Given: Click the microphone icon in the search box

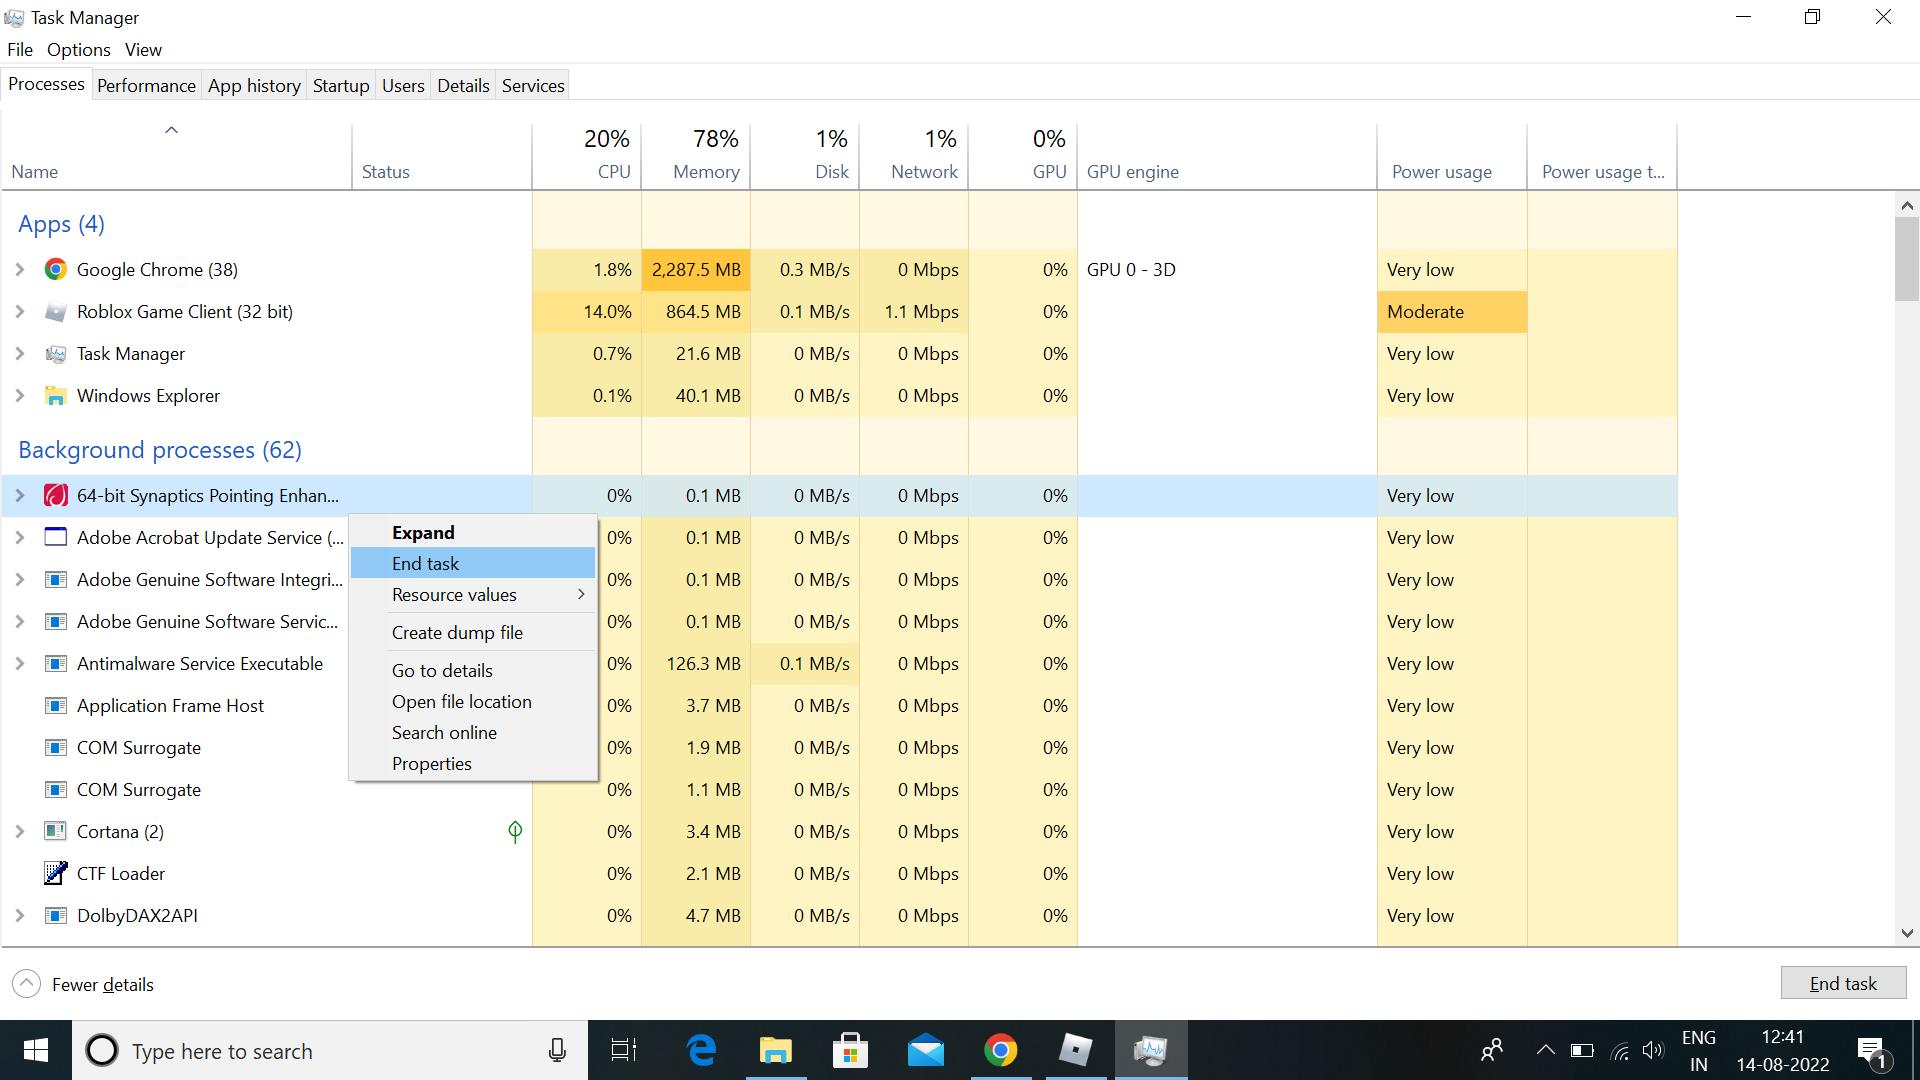Looking at the screenshot, I should pyautogui.click(x=557, y=1050).
